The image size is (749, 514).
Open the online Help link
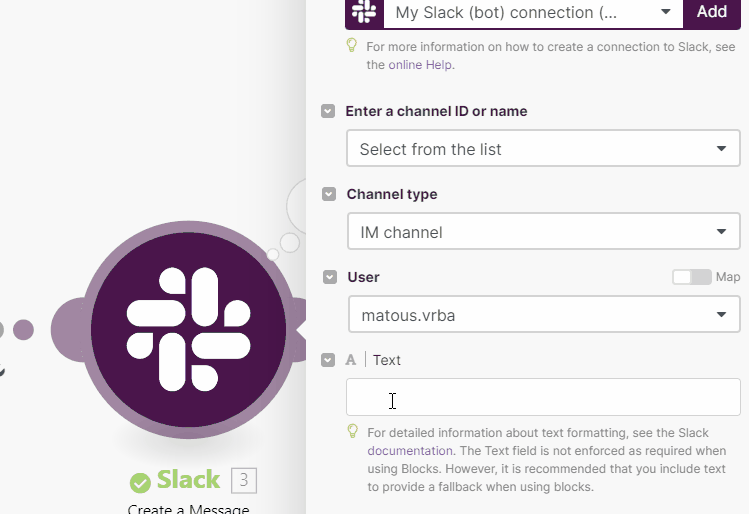pyautogui.click(x=420, y=64)
